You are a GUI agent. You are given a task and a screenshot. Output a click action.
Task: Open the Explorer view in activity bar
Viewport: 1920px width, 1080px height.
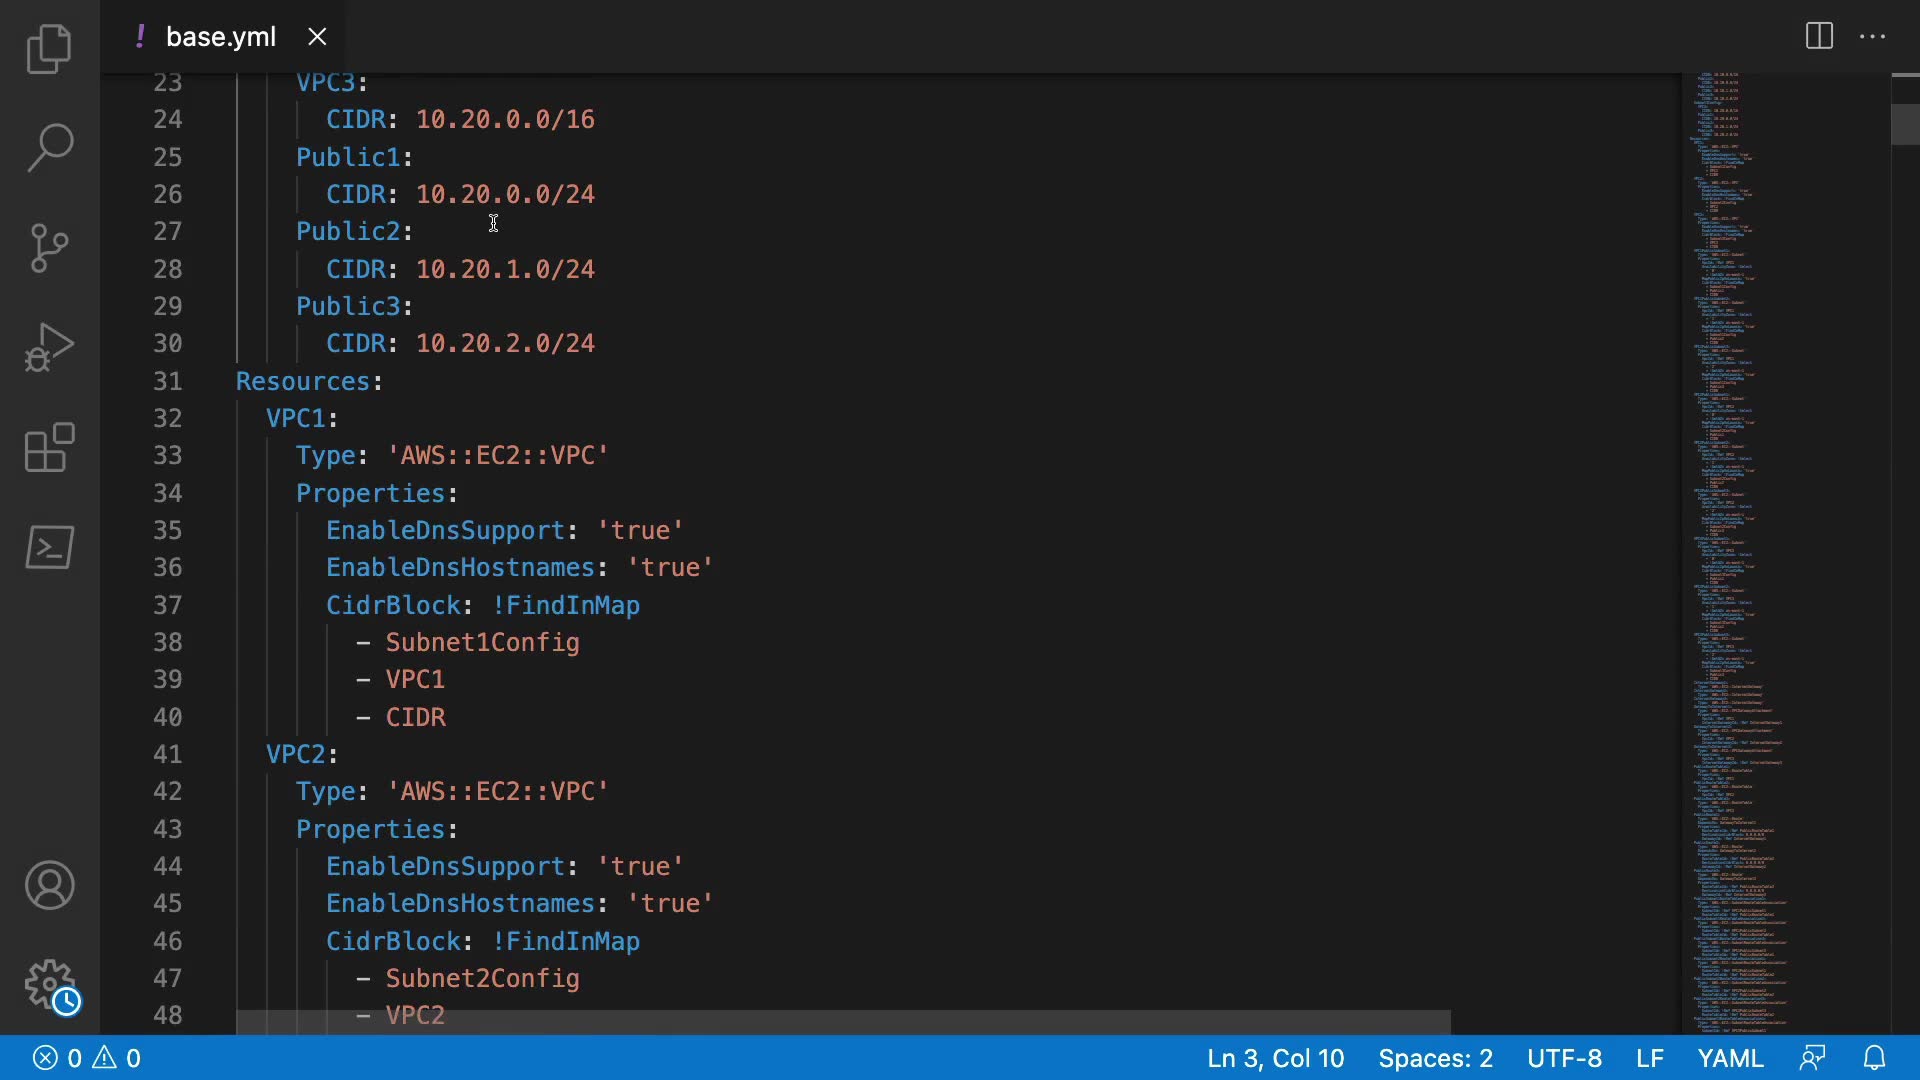click(49, 49)
